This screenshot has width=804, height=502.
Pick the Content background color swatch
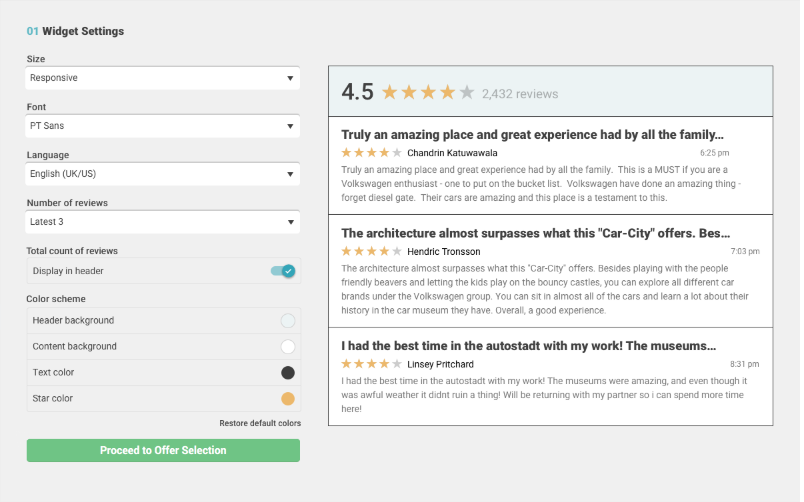click(x=288, y=347)
